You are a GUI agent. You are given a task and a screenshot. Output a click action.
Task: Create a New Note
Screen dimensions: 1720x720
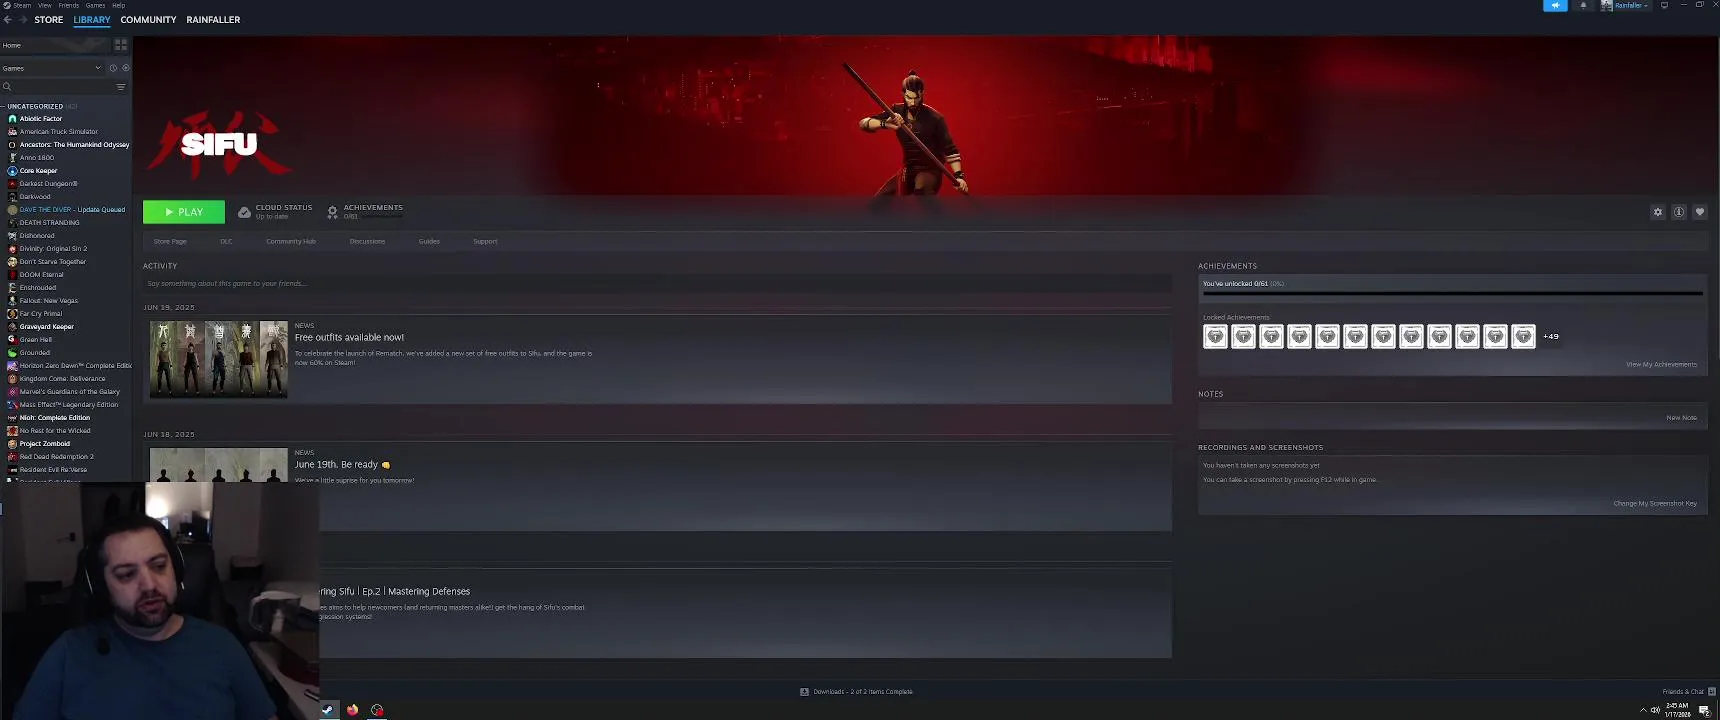(x=1681, y=417)
